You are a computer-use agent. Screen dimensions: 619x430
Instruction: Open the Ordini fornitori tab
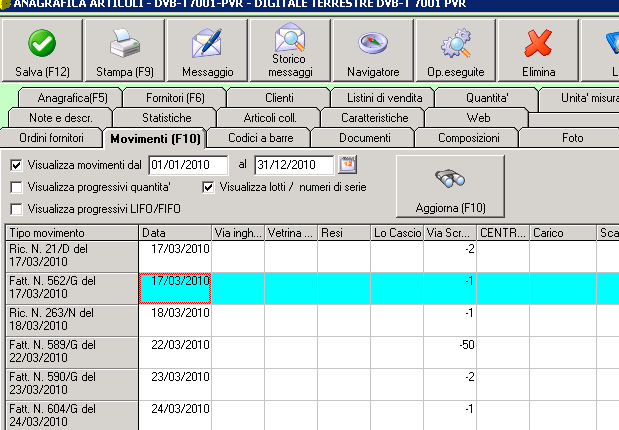(x=51, y=138)
